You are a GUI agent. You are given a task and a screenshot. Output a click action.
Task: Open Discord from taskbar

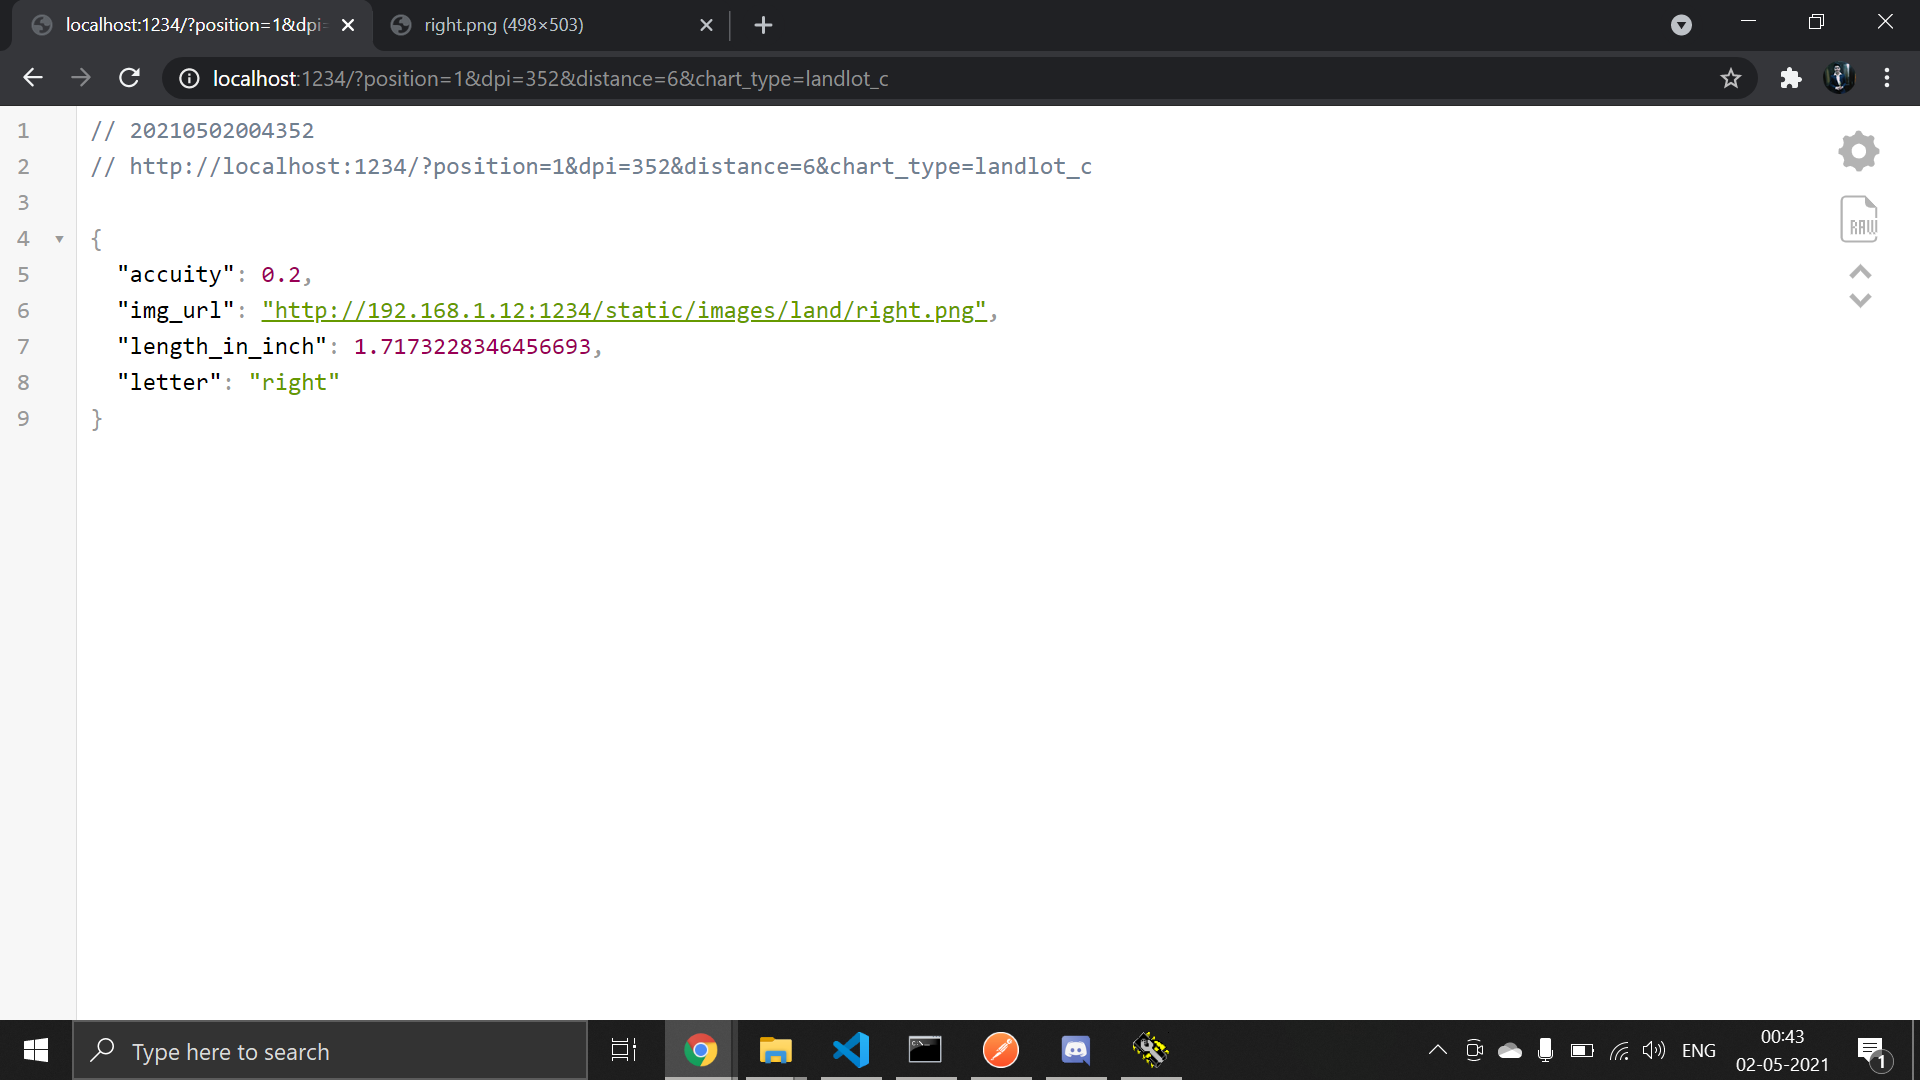1075,1050
